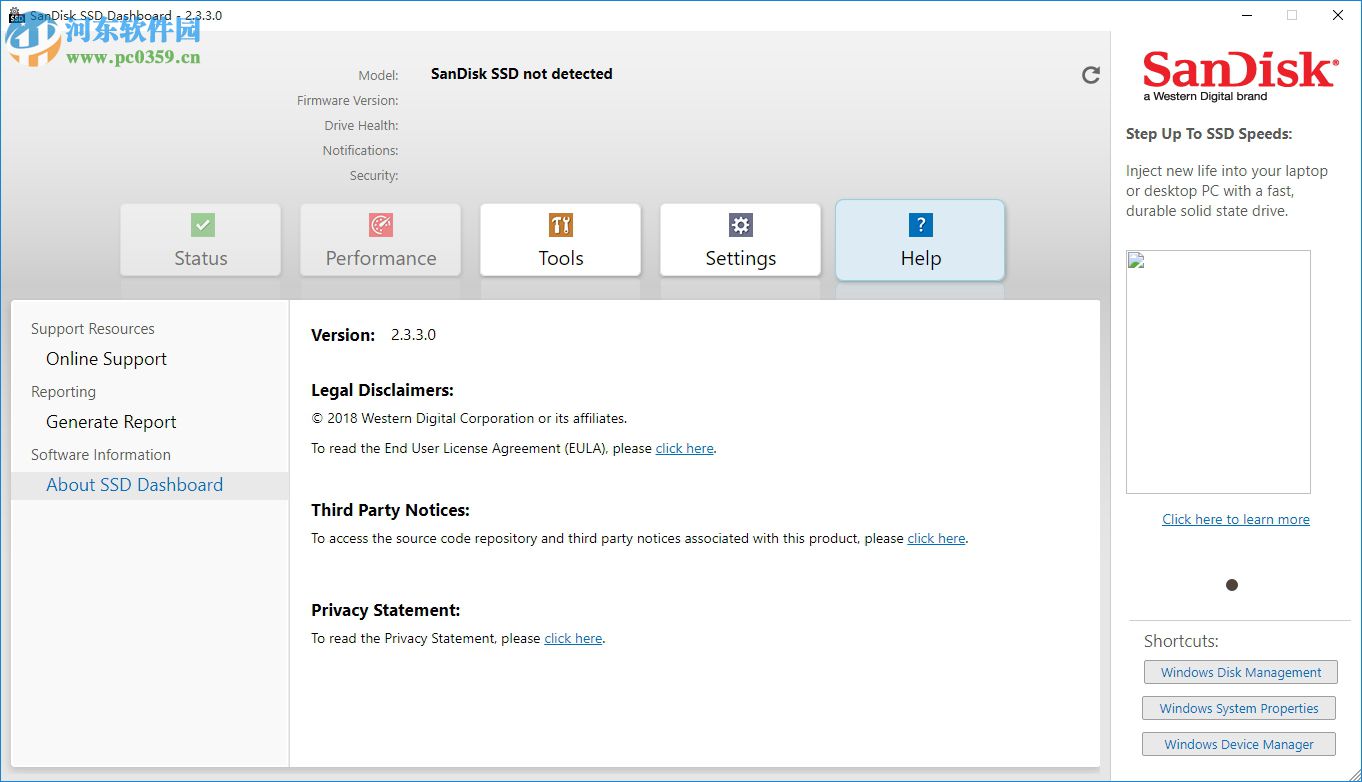Click the 'Reporting' sidebar heading
This screenshot has width=1362, height=782.
tap(63, 392)
